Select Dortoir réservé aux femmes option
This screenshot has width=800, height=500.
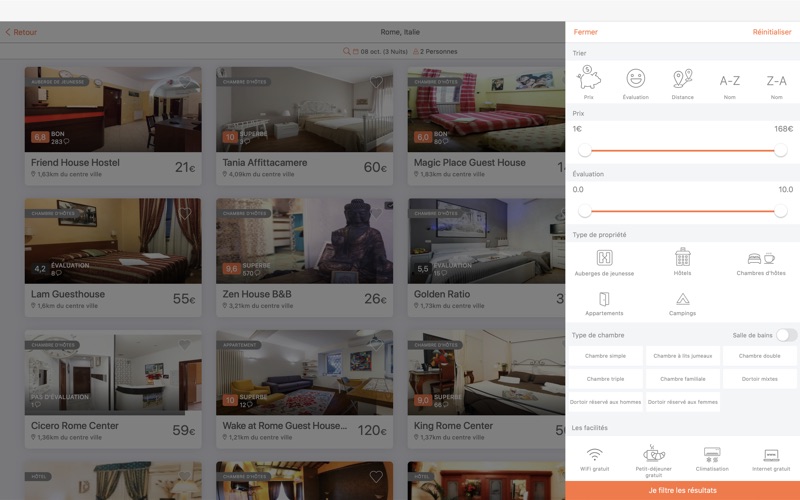pos(683,402)
